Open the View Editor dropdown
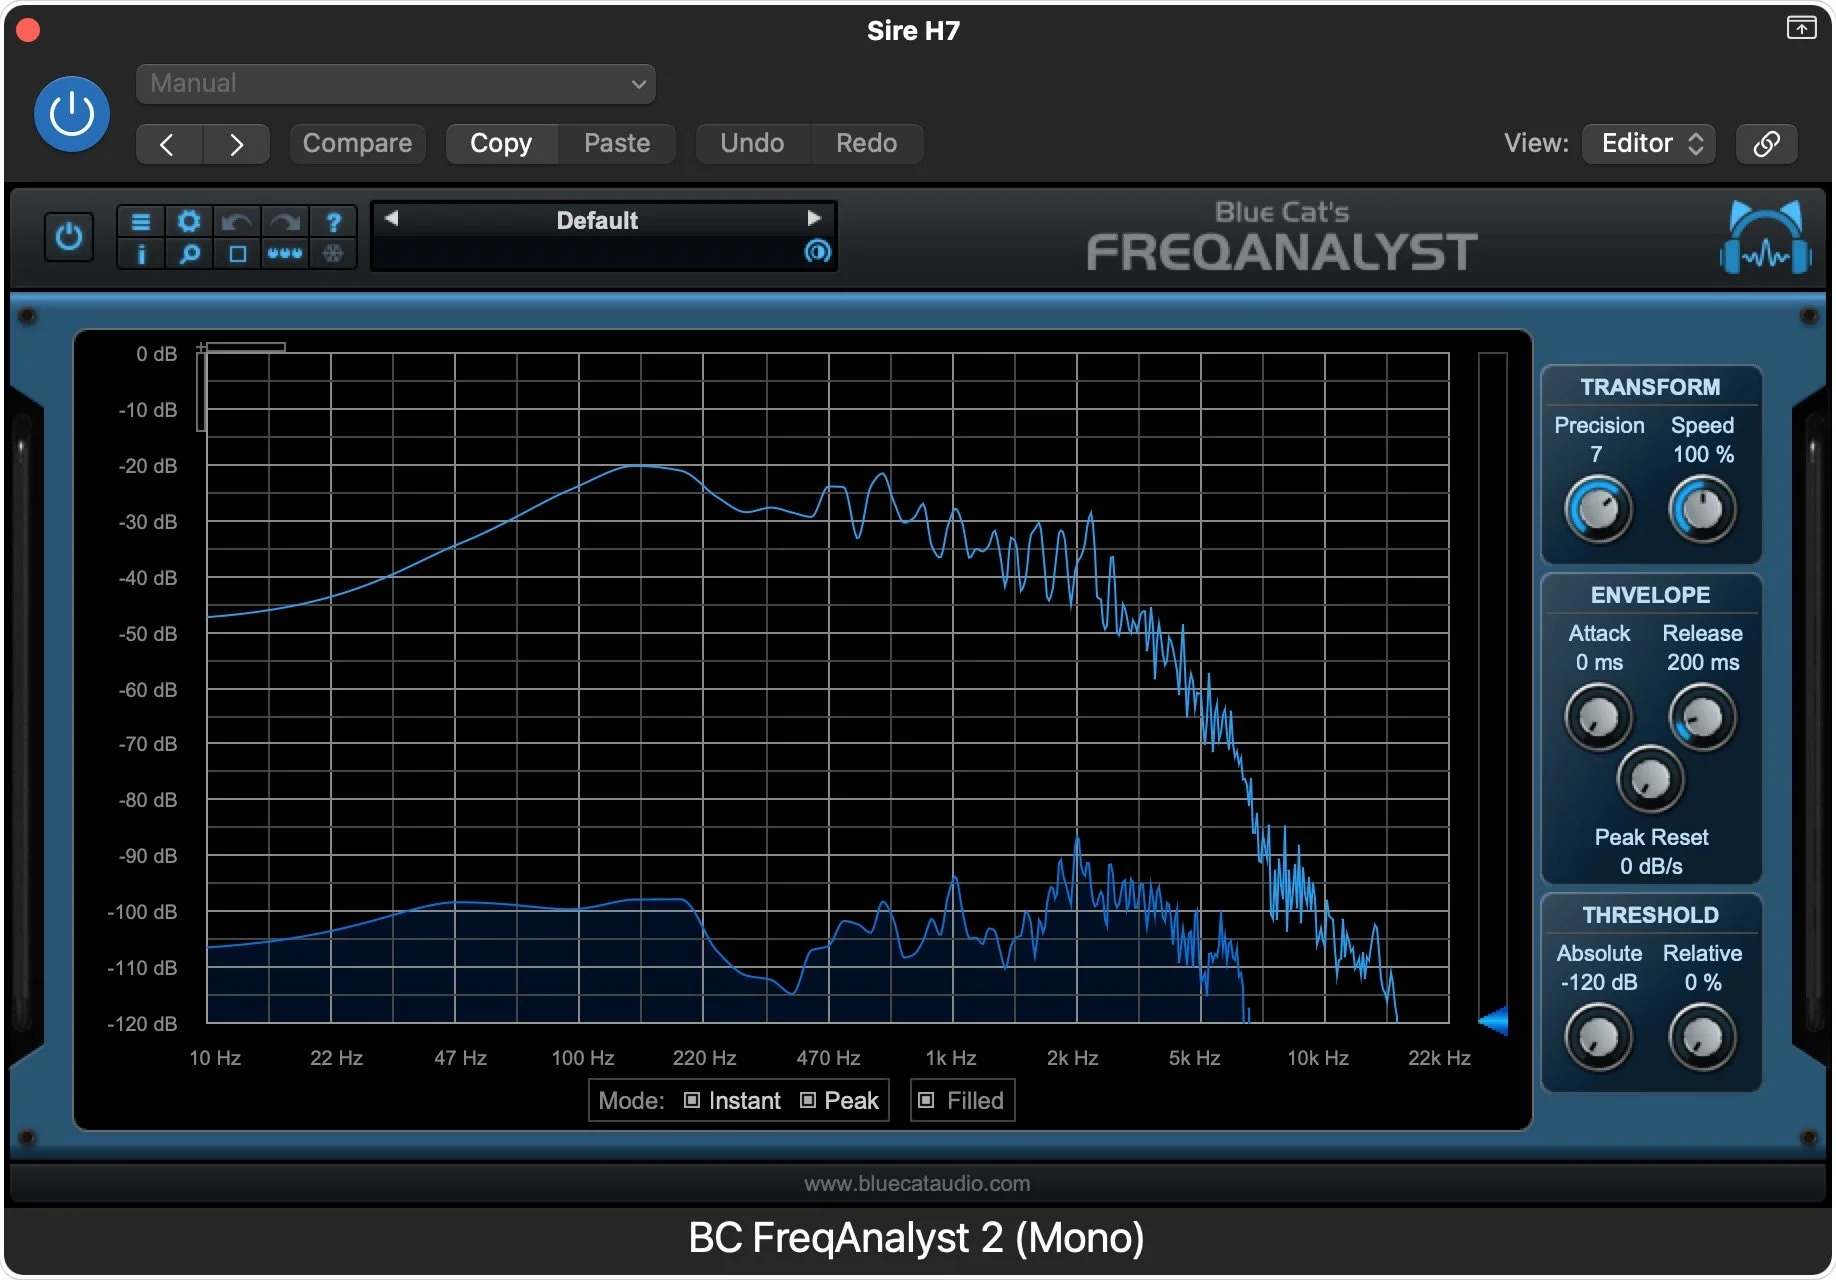 [1650, 143]
